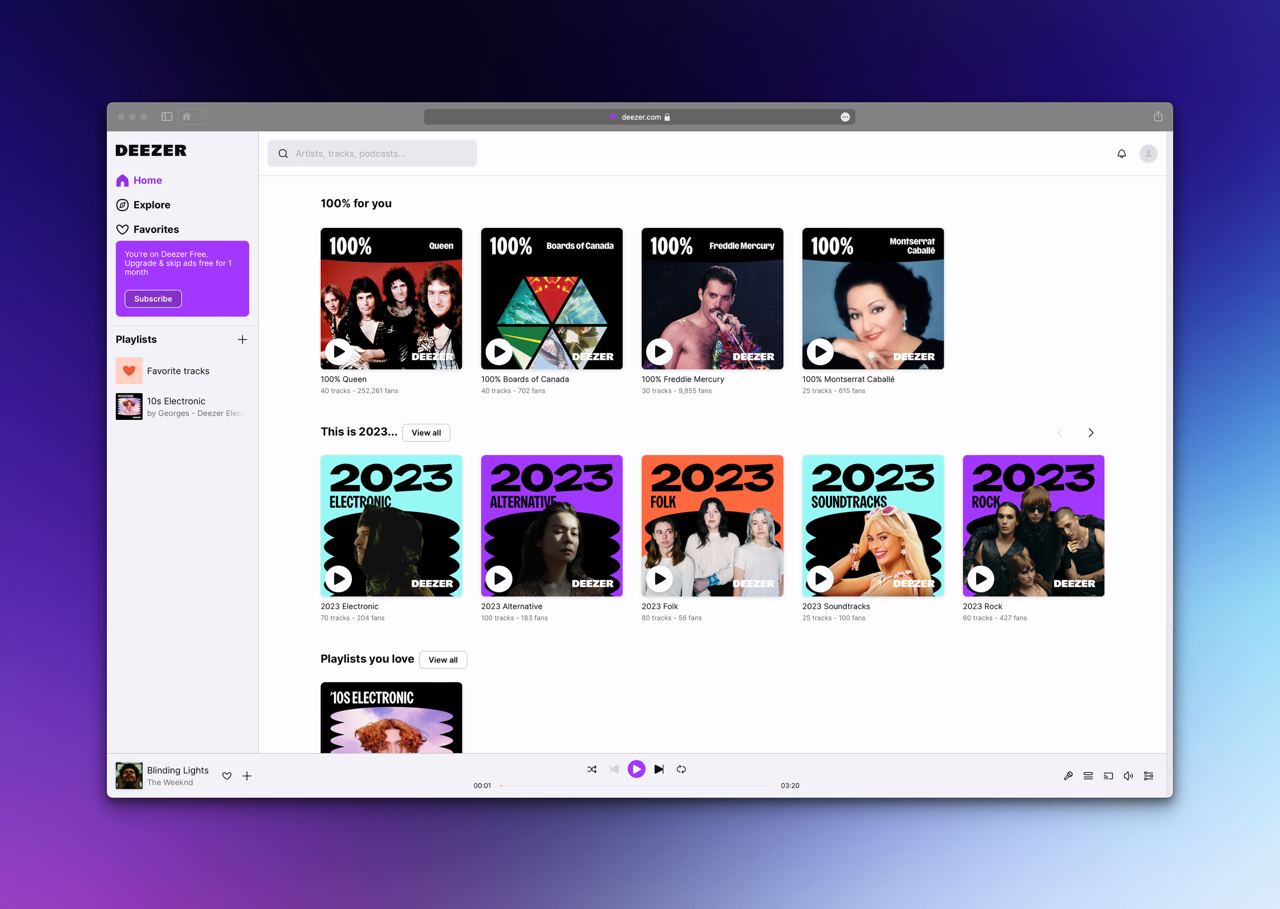1280x909 pixels.
Task: Play the 100% Boards of Canada playlist
Action: tap(499, 351)
